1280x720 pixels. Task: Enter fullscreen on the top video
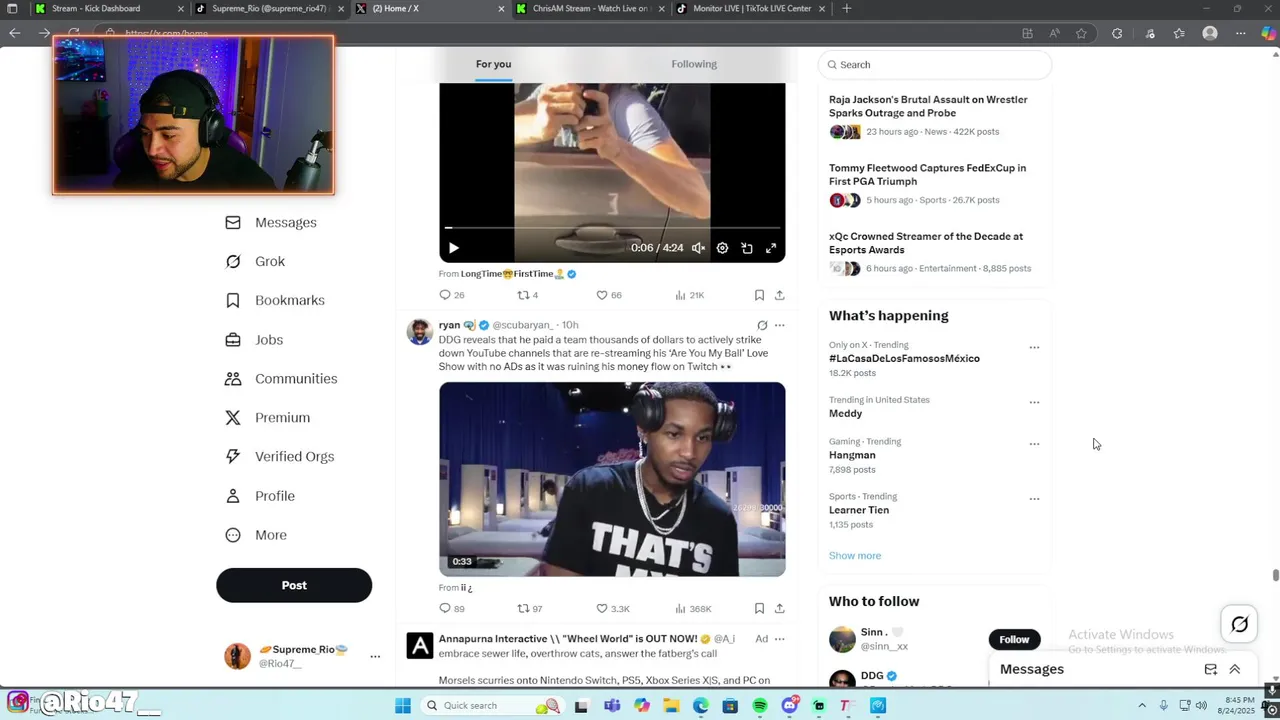[771, 248]
